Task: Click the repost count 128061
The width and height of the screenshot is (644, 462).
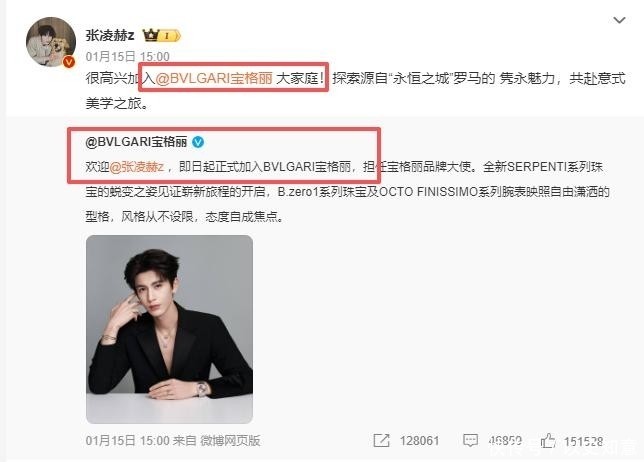Action: tap(419, 441)
